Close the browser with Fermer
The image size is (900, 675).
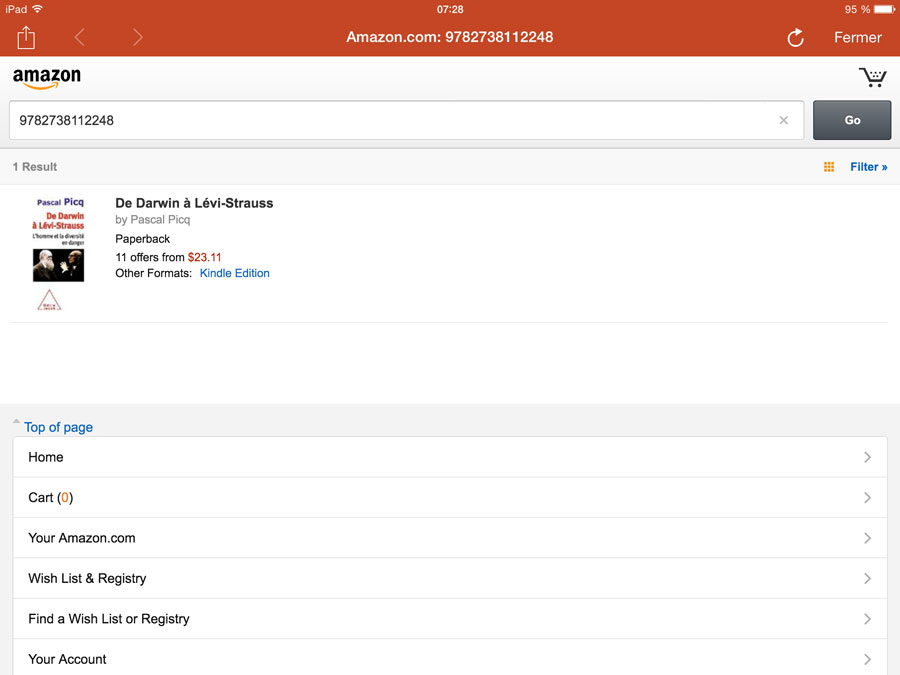point(858,37)
